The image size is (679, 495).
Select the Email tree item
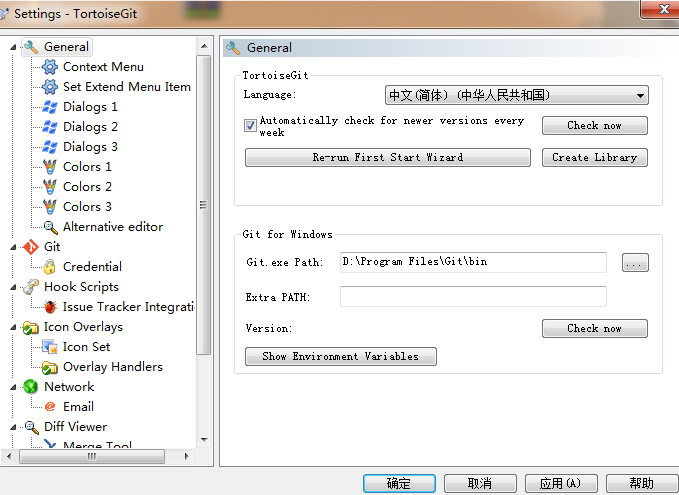[x=78, y=407]
